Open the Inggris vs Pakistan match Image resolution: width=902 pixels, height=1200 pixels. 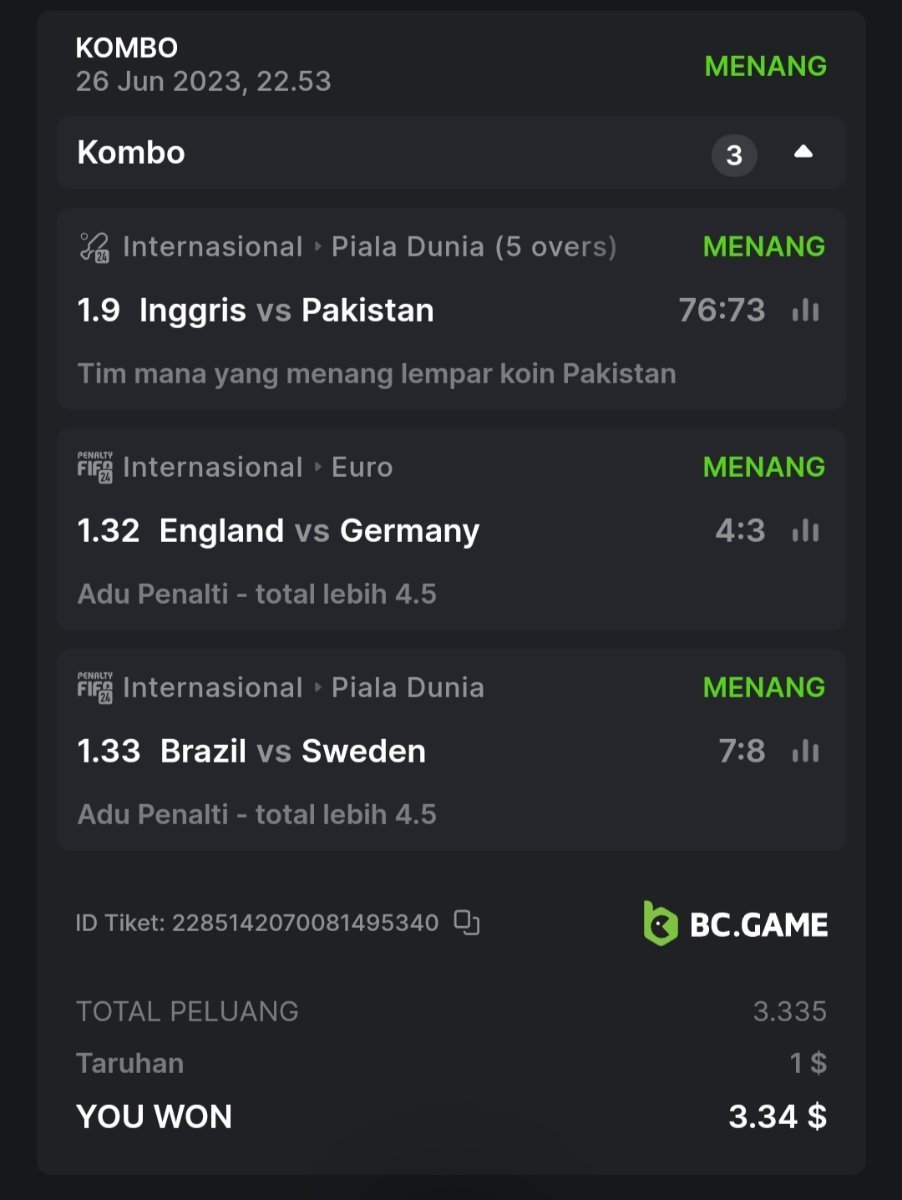pos(286,310)
